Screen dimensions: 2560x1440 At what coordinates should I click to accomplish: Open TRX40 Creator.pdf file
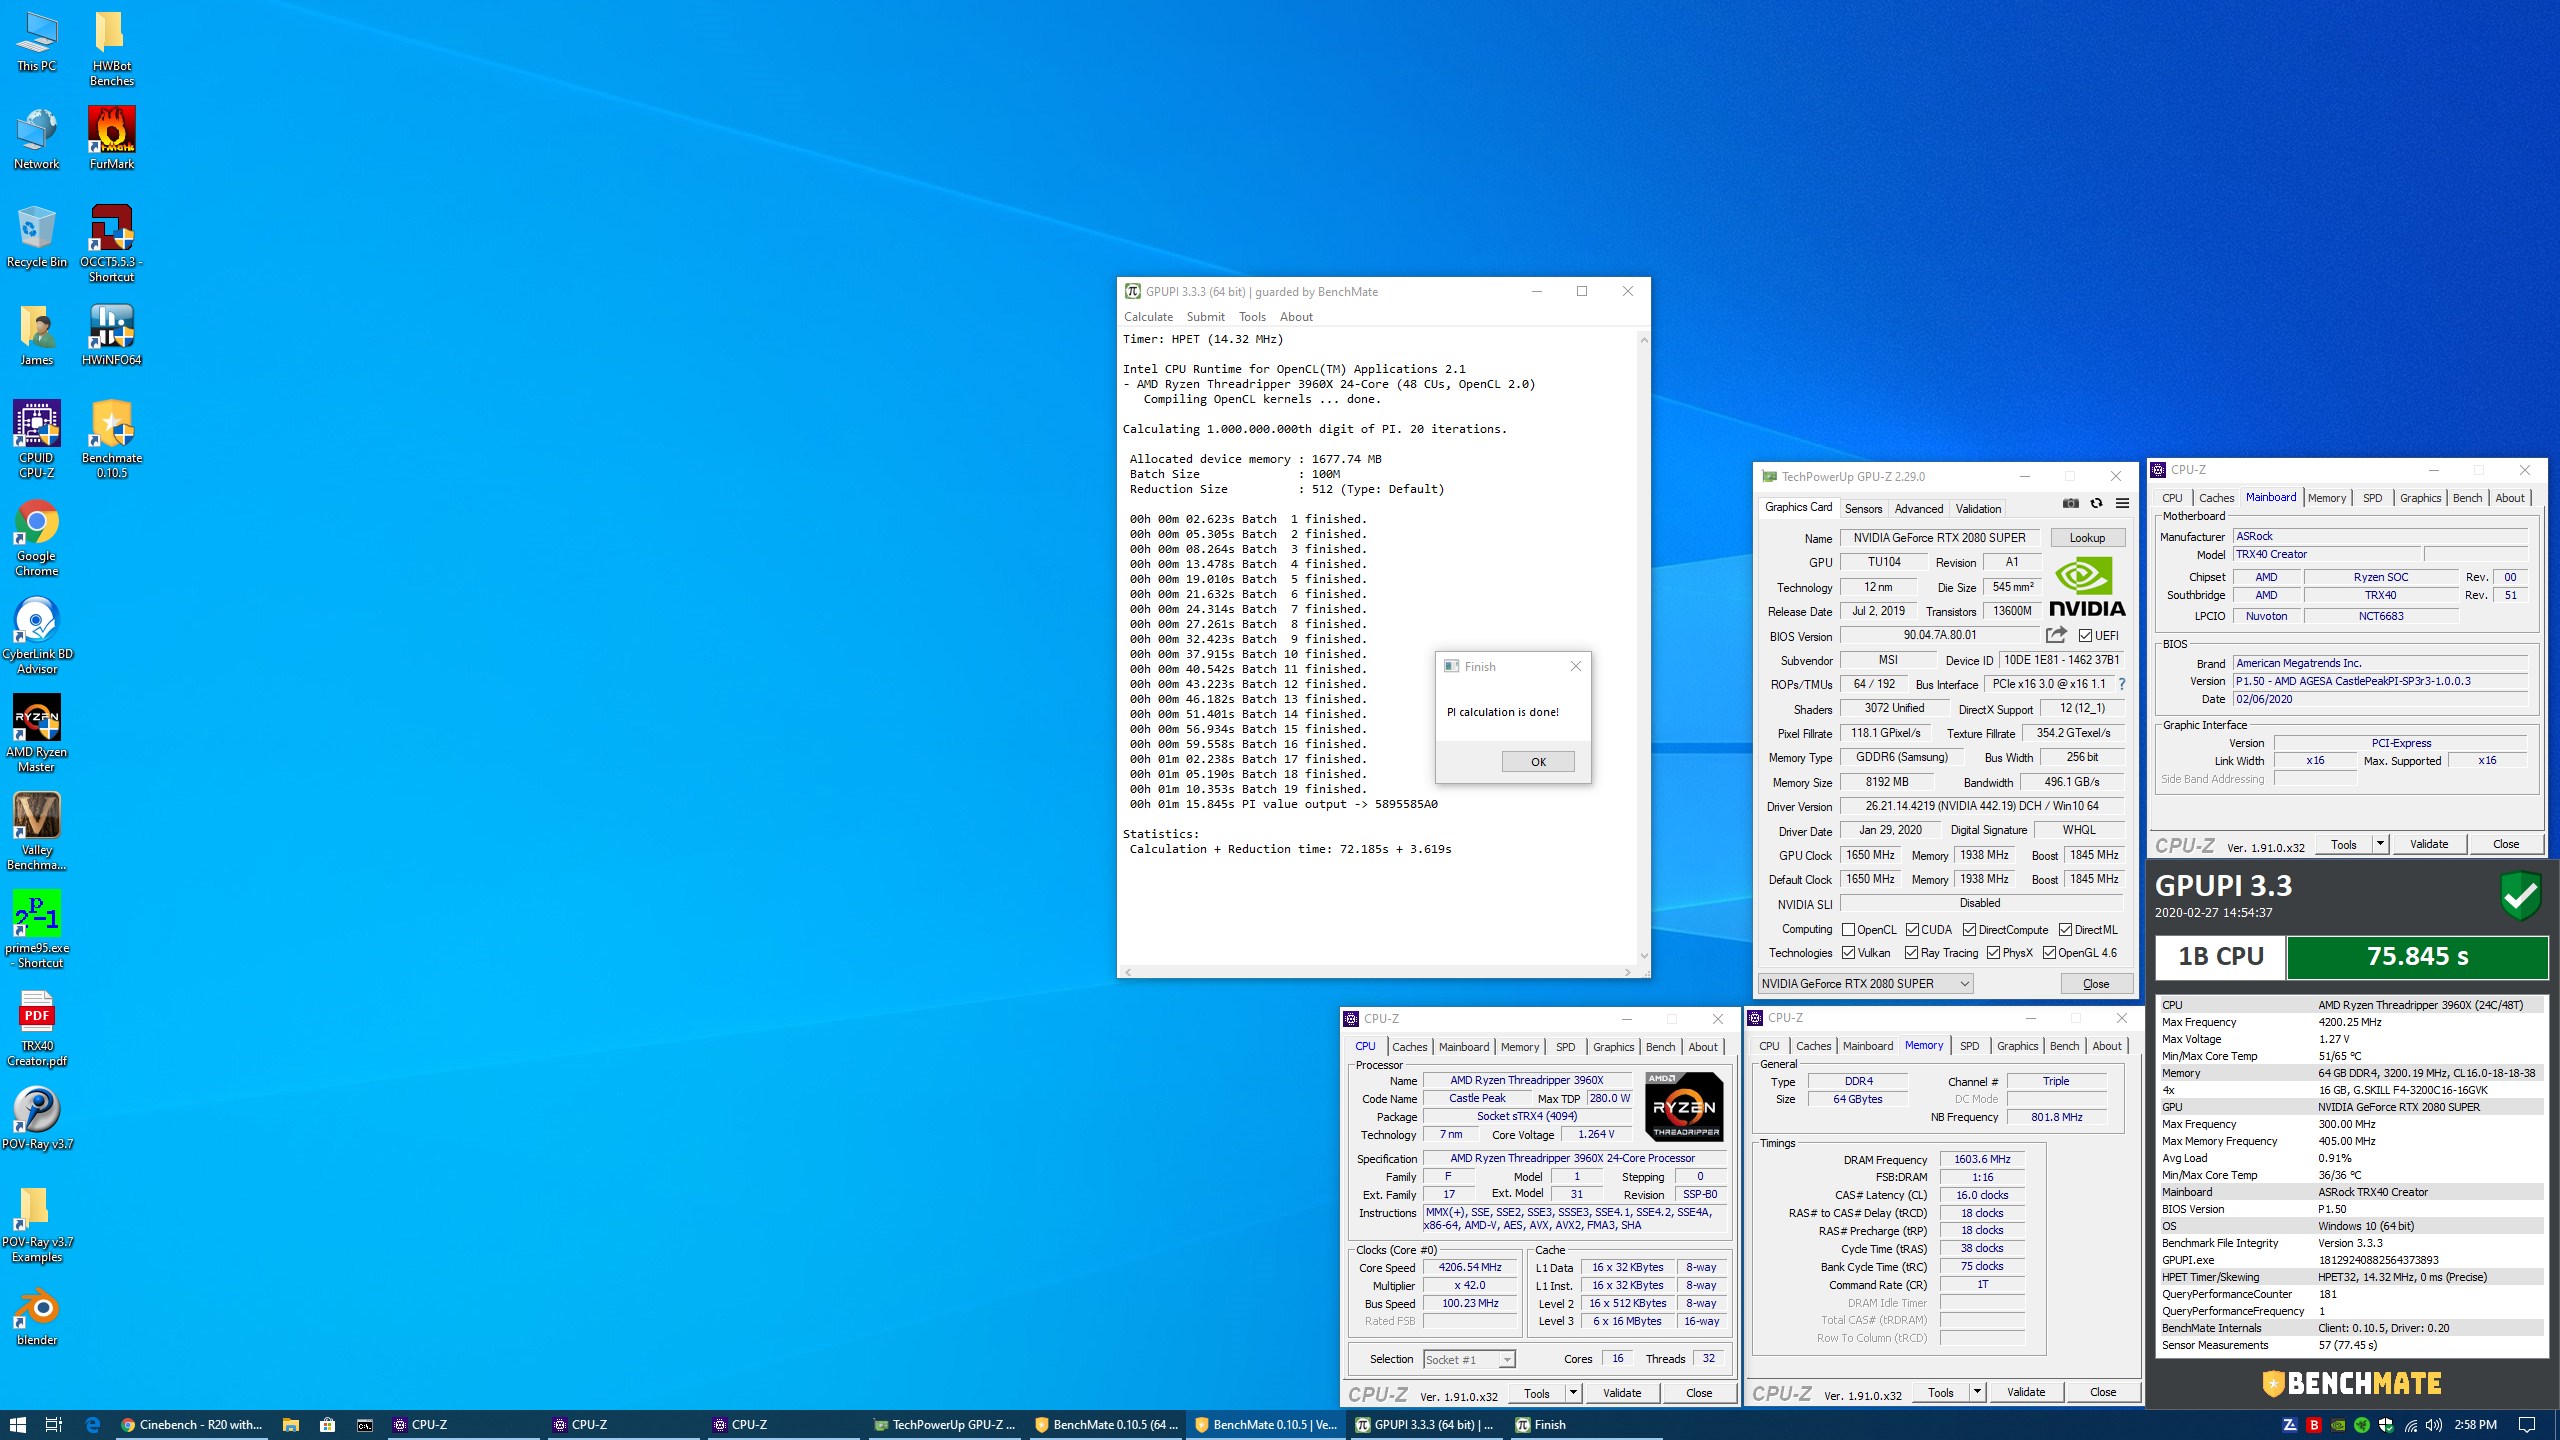(37, 1027)
